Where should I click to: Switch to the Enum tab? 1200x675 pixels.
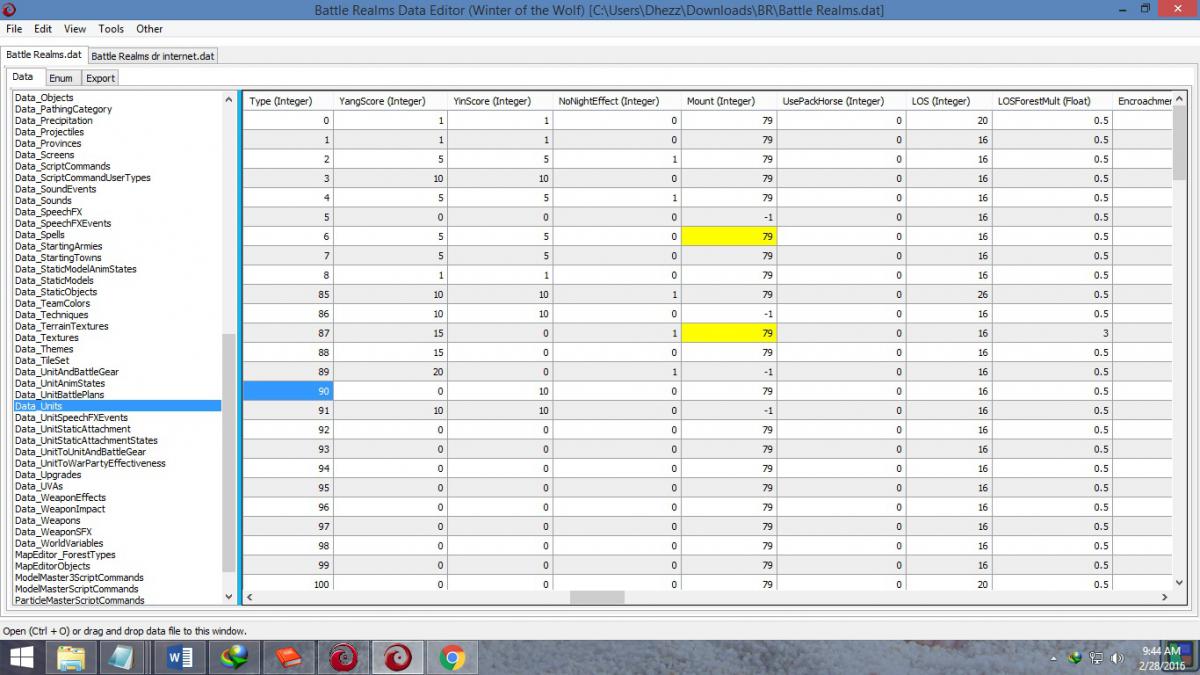click(60, 78)
